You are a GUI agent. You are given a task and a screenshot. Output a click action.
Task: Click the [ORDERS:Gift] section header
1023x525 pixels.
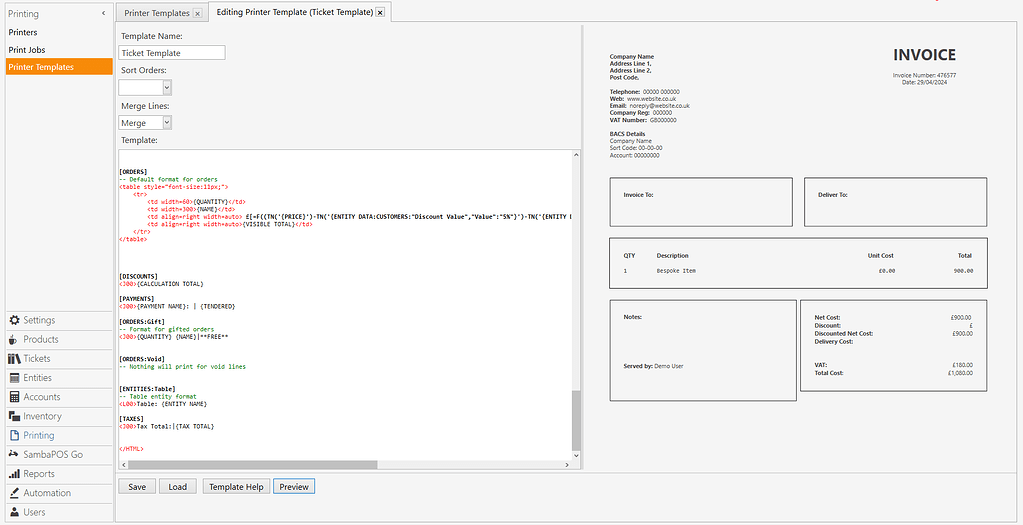click(142, 322)
